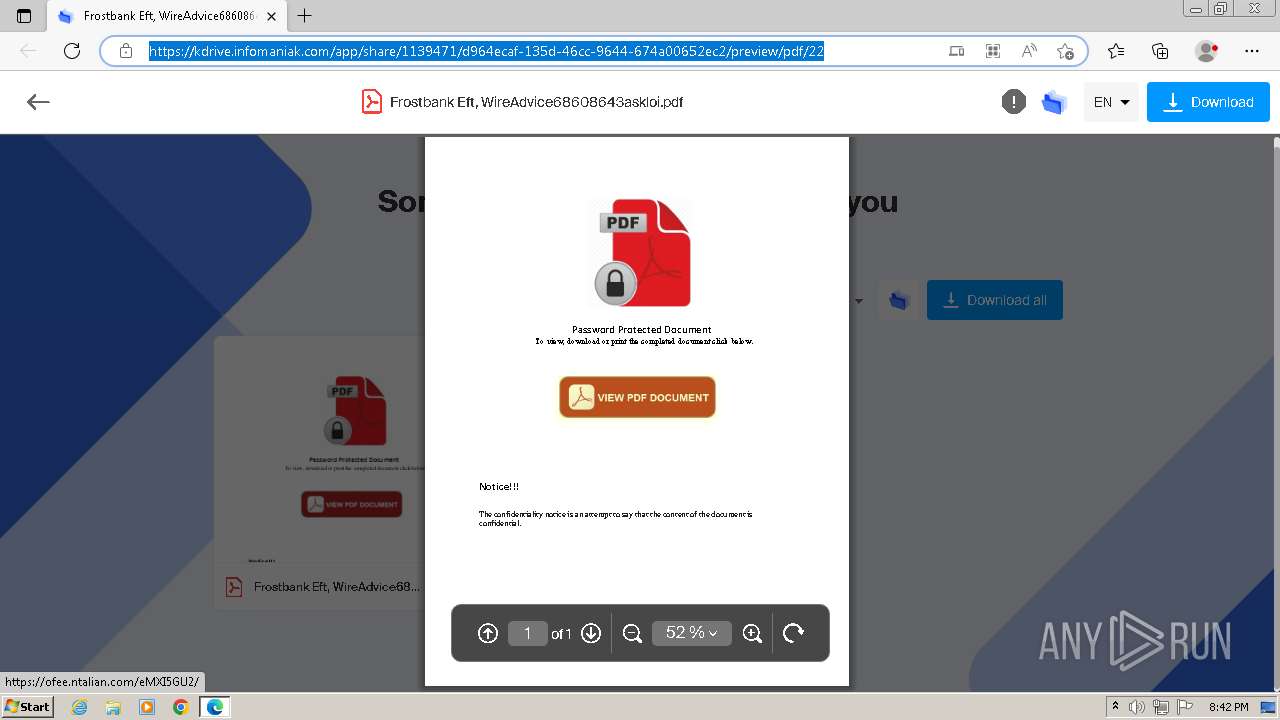Click the header file name text

point(536,102)
